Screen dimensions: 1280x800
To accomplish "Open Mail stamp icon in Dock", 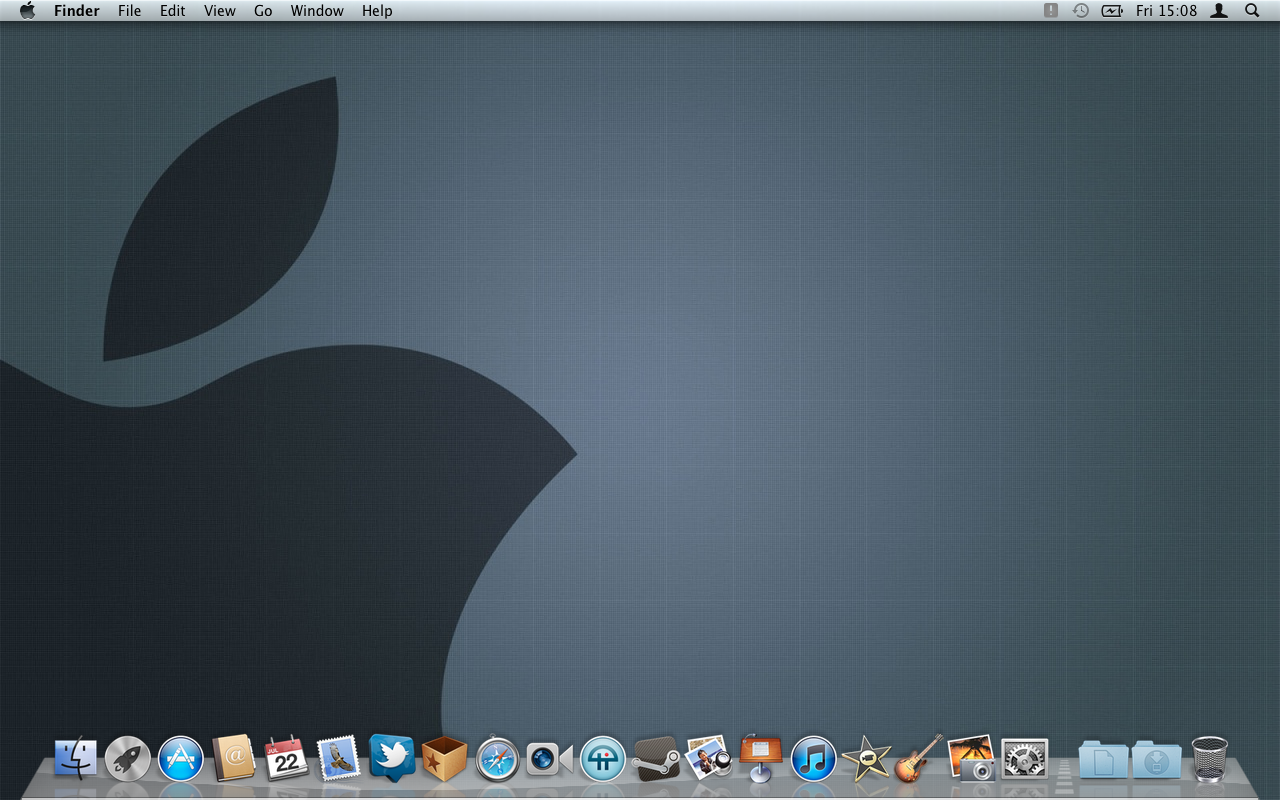I will point(338,759).
